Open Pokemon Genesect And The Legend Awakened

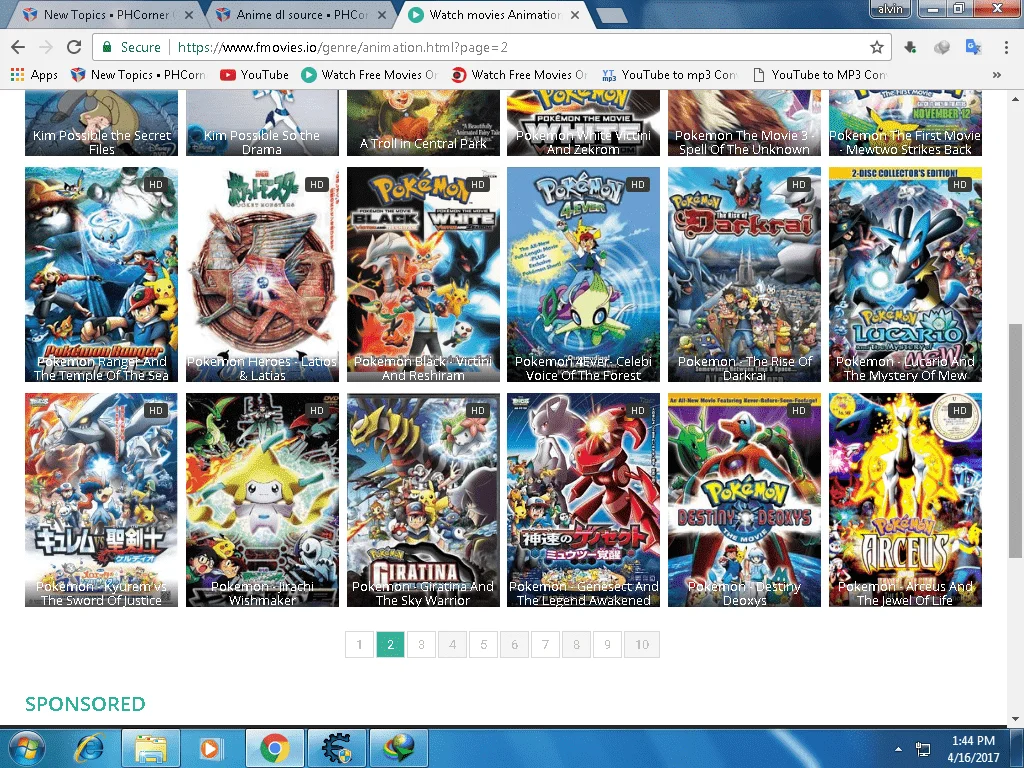[x=583, y=500]
